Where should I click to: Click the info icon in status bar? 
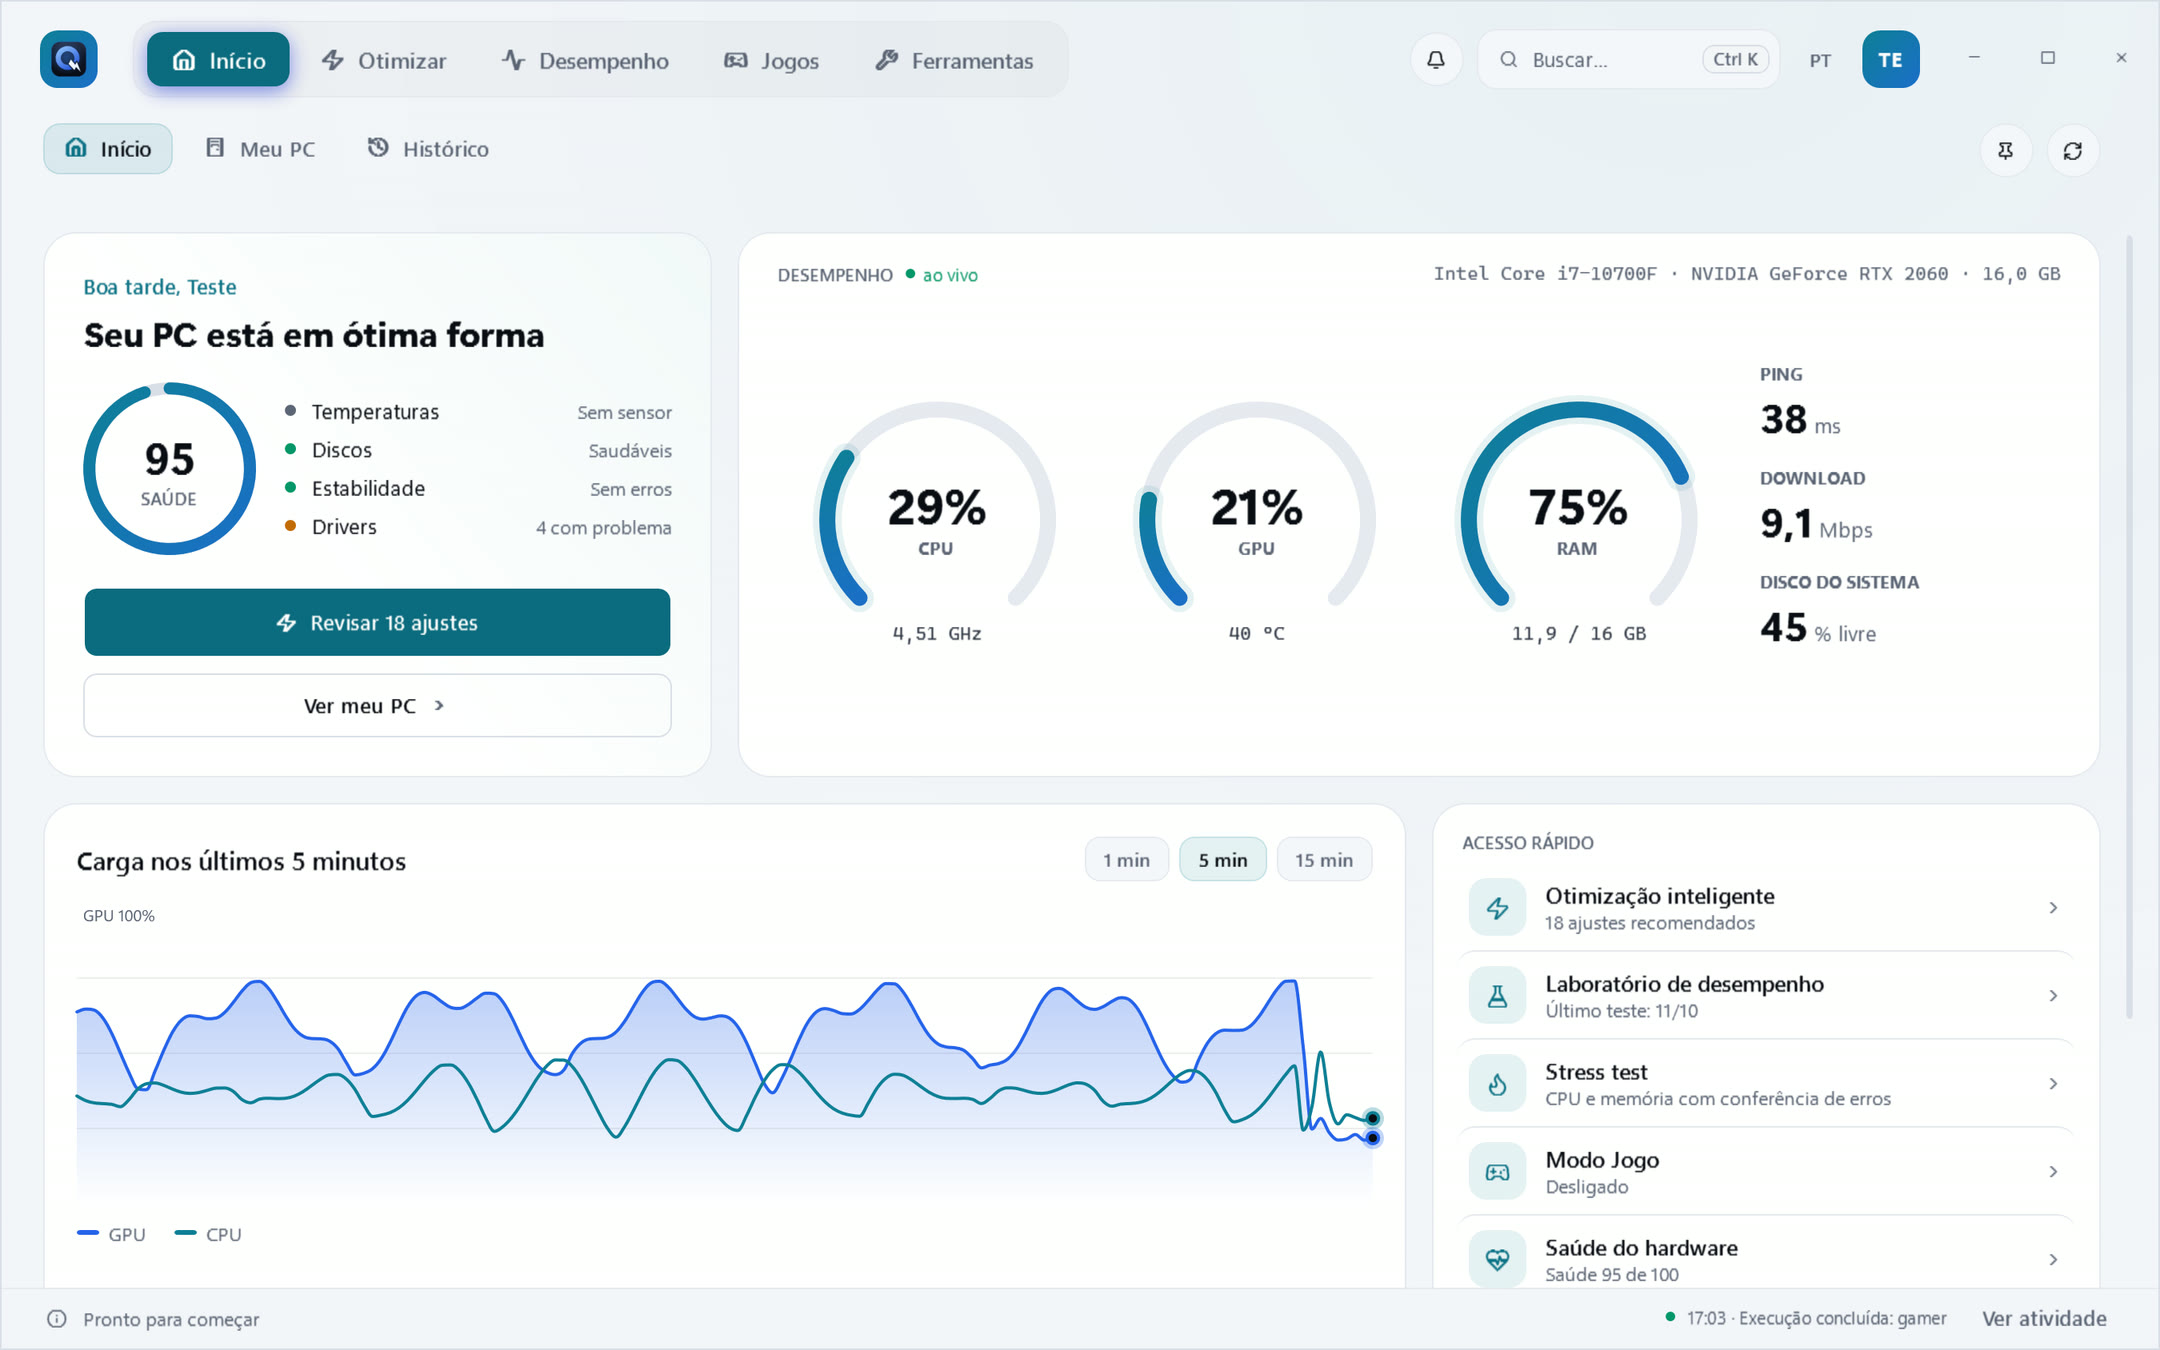click(57, 1319)
